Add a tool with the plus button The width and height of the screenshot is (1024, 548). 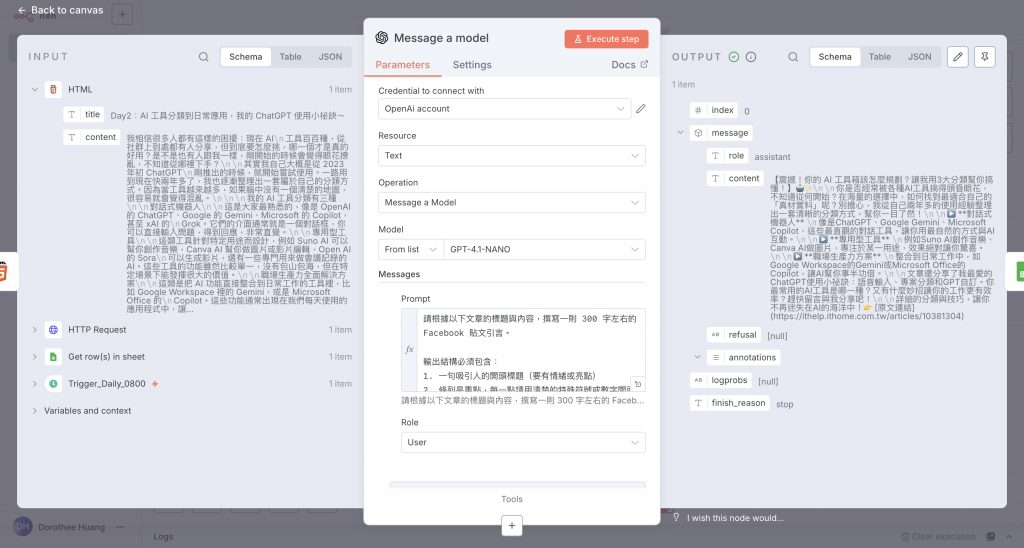tap(512, 525)
